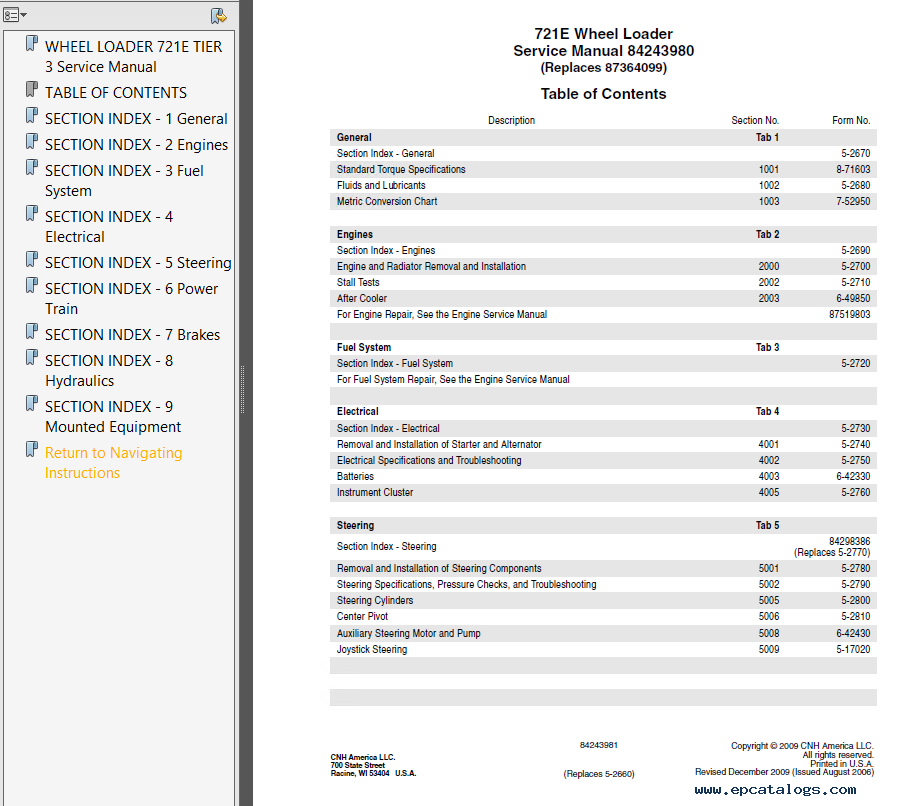Screen dimensions: 907x806
Task: Select 'Batteries' entry
Action: click(x=355, y=476)
